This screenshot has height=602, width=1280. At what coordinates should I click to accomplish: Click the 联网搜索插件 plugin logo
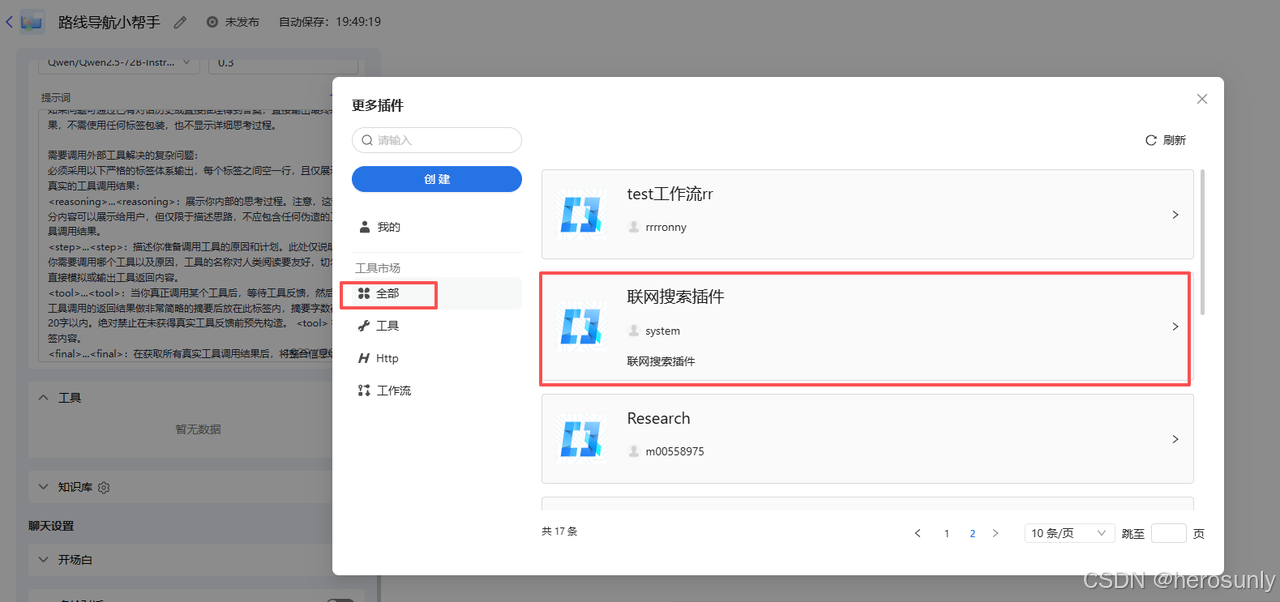click(x=581, y=325)
